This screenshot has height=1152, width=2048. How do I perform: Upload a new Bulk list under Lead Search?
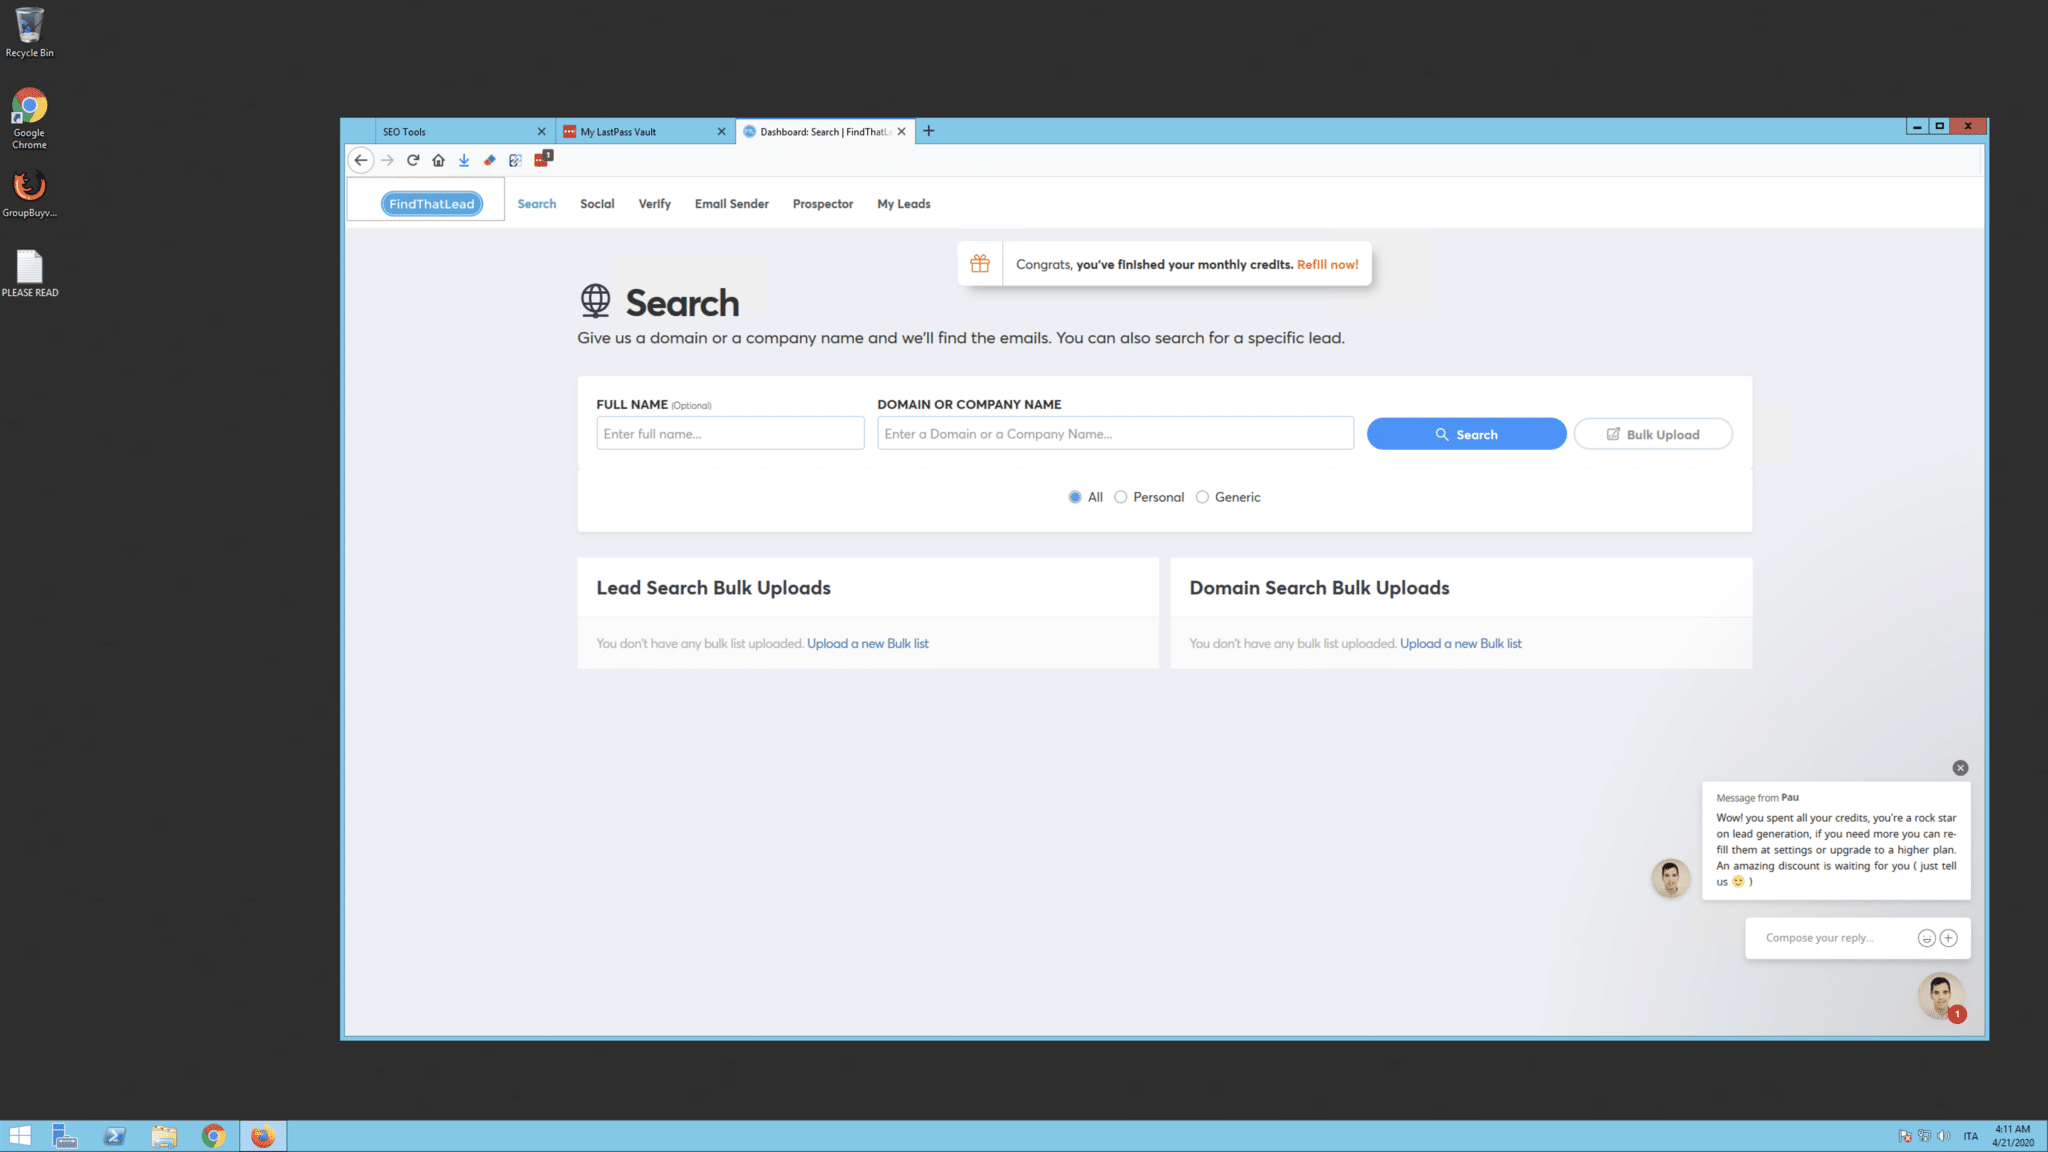point(868,644)
